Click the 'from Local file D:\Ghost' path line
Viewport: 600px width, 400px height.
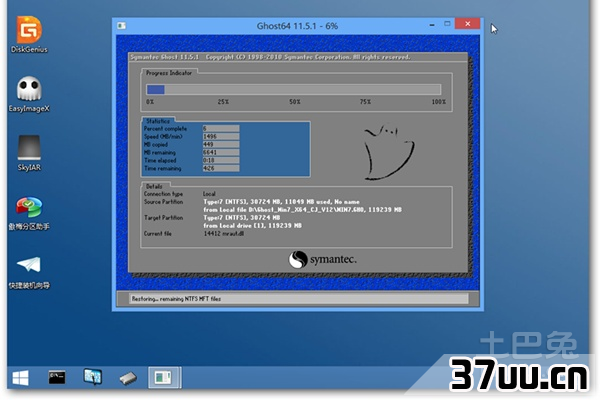click(302, 210)
